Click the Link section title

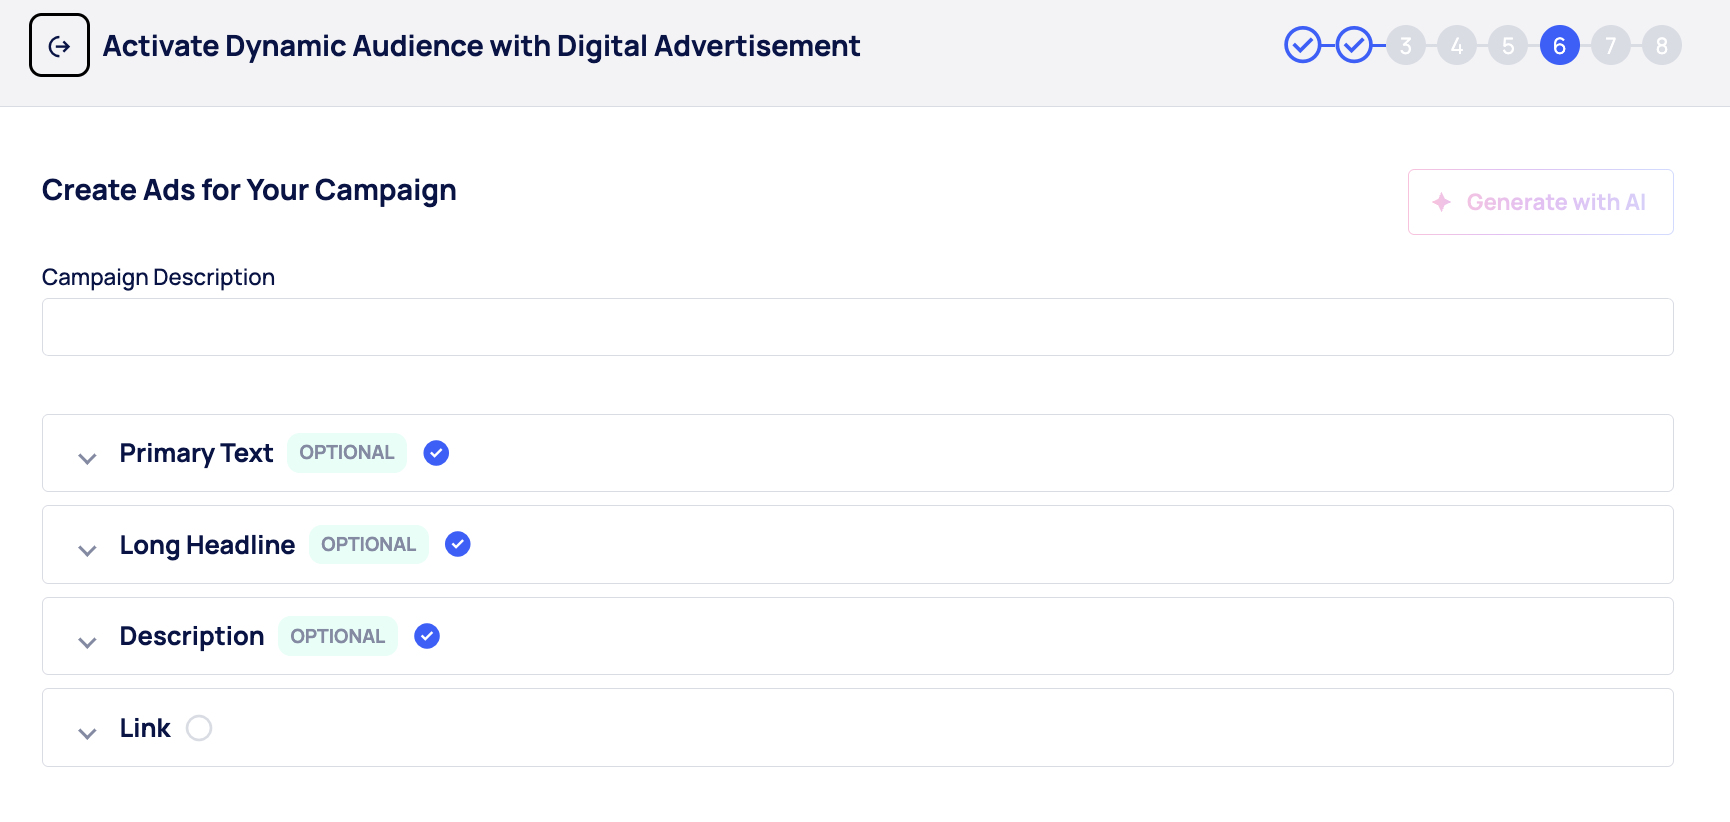(145, 728)
